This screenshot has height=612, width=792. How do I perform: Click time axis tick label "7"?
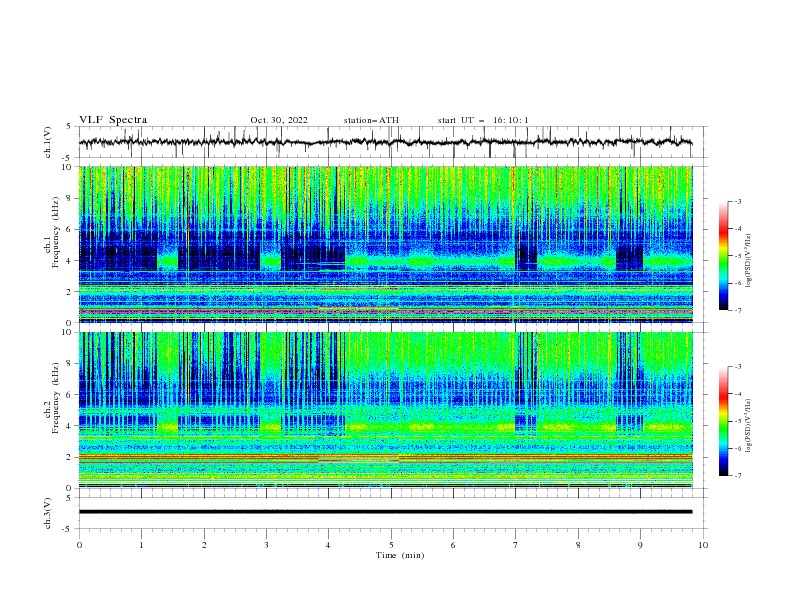pyautogui.click(x=516, y=545)
